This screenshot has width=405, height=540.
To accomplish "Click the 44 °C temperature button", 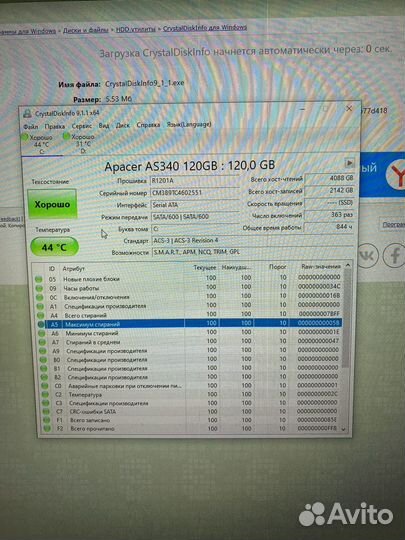I will pyautogui.click(x=54, y=247).
